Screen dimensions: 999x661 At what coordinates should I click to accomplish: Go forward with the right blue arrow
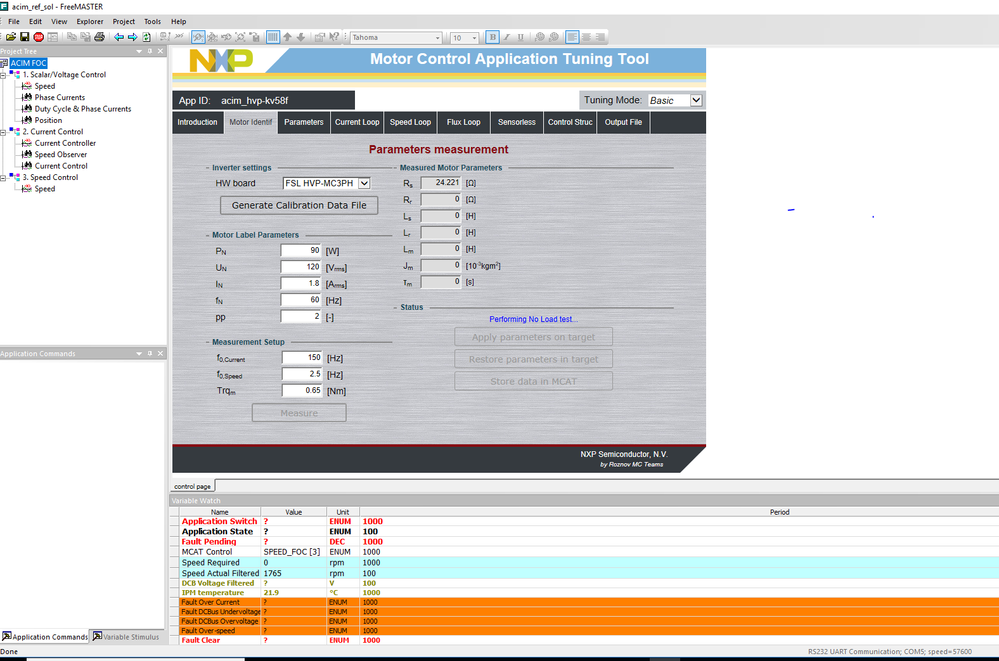pos(133,37)
